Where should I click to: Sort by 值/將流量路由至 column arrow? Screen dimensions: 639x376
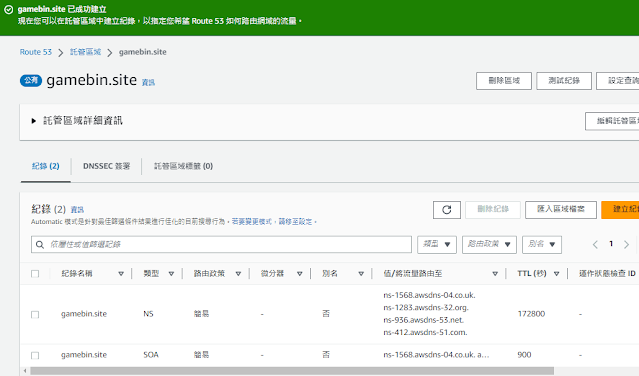495,274
